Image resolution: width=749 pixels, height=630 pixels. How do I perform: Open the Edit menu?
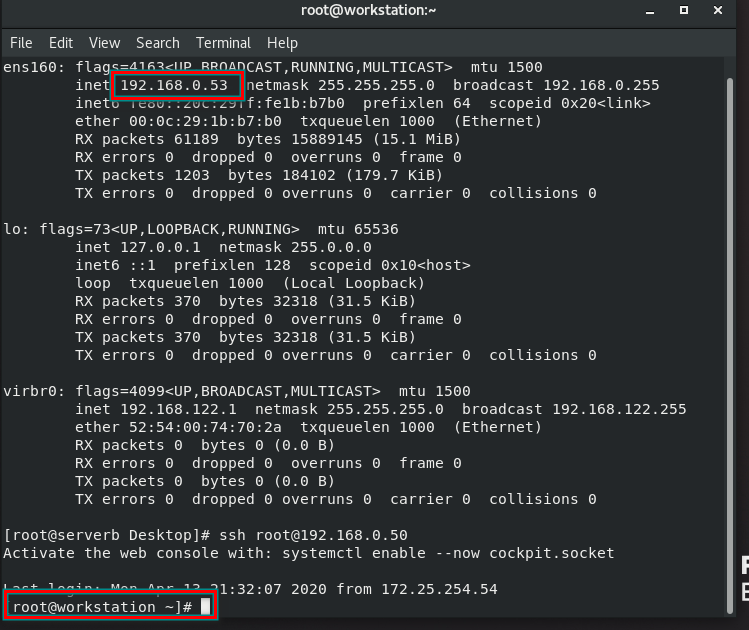(61, 43)
